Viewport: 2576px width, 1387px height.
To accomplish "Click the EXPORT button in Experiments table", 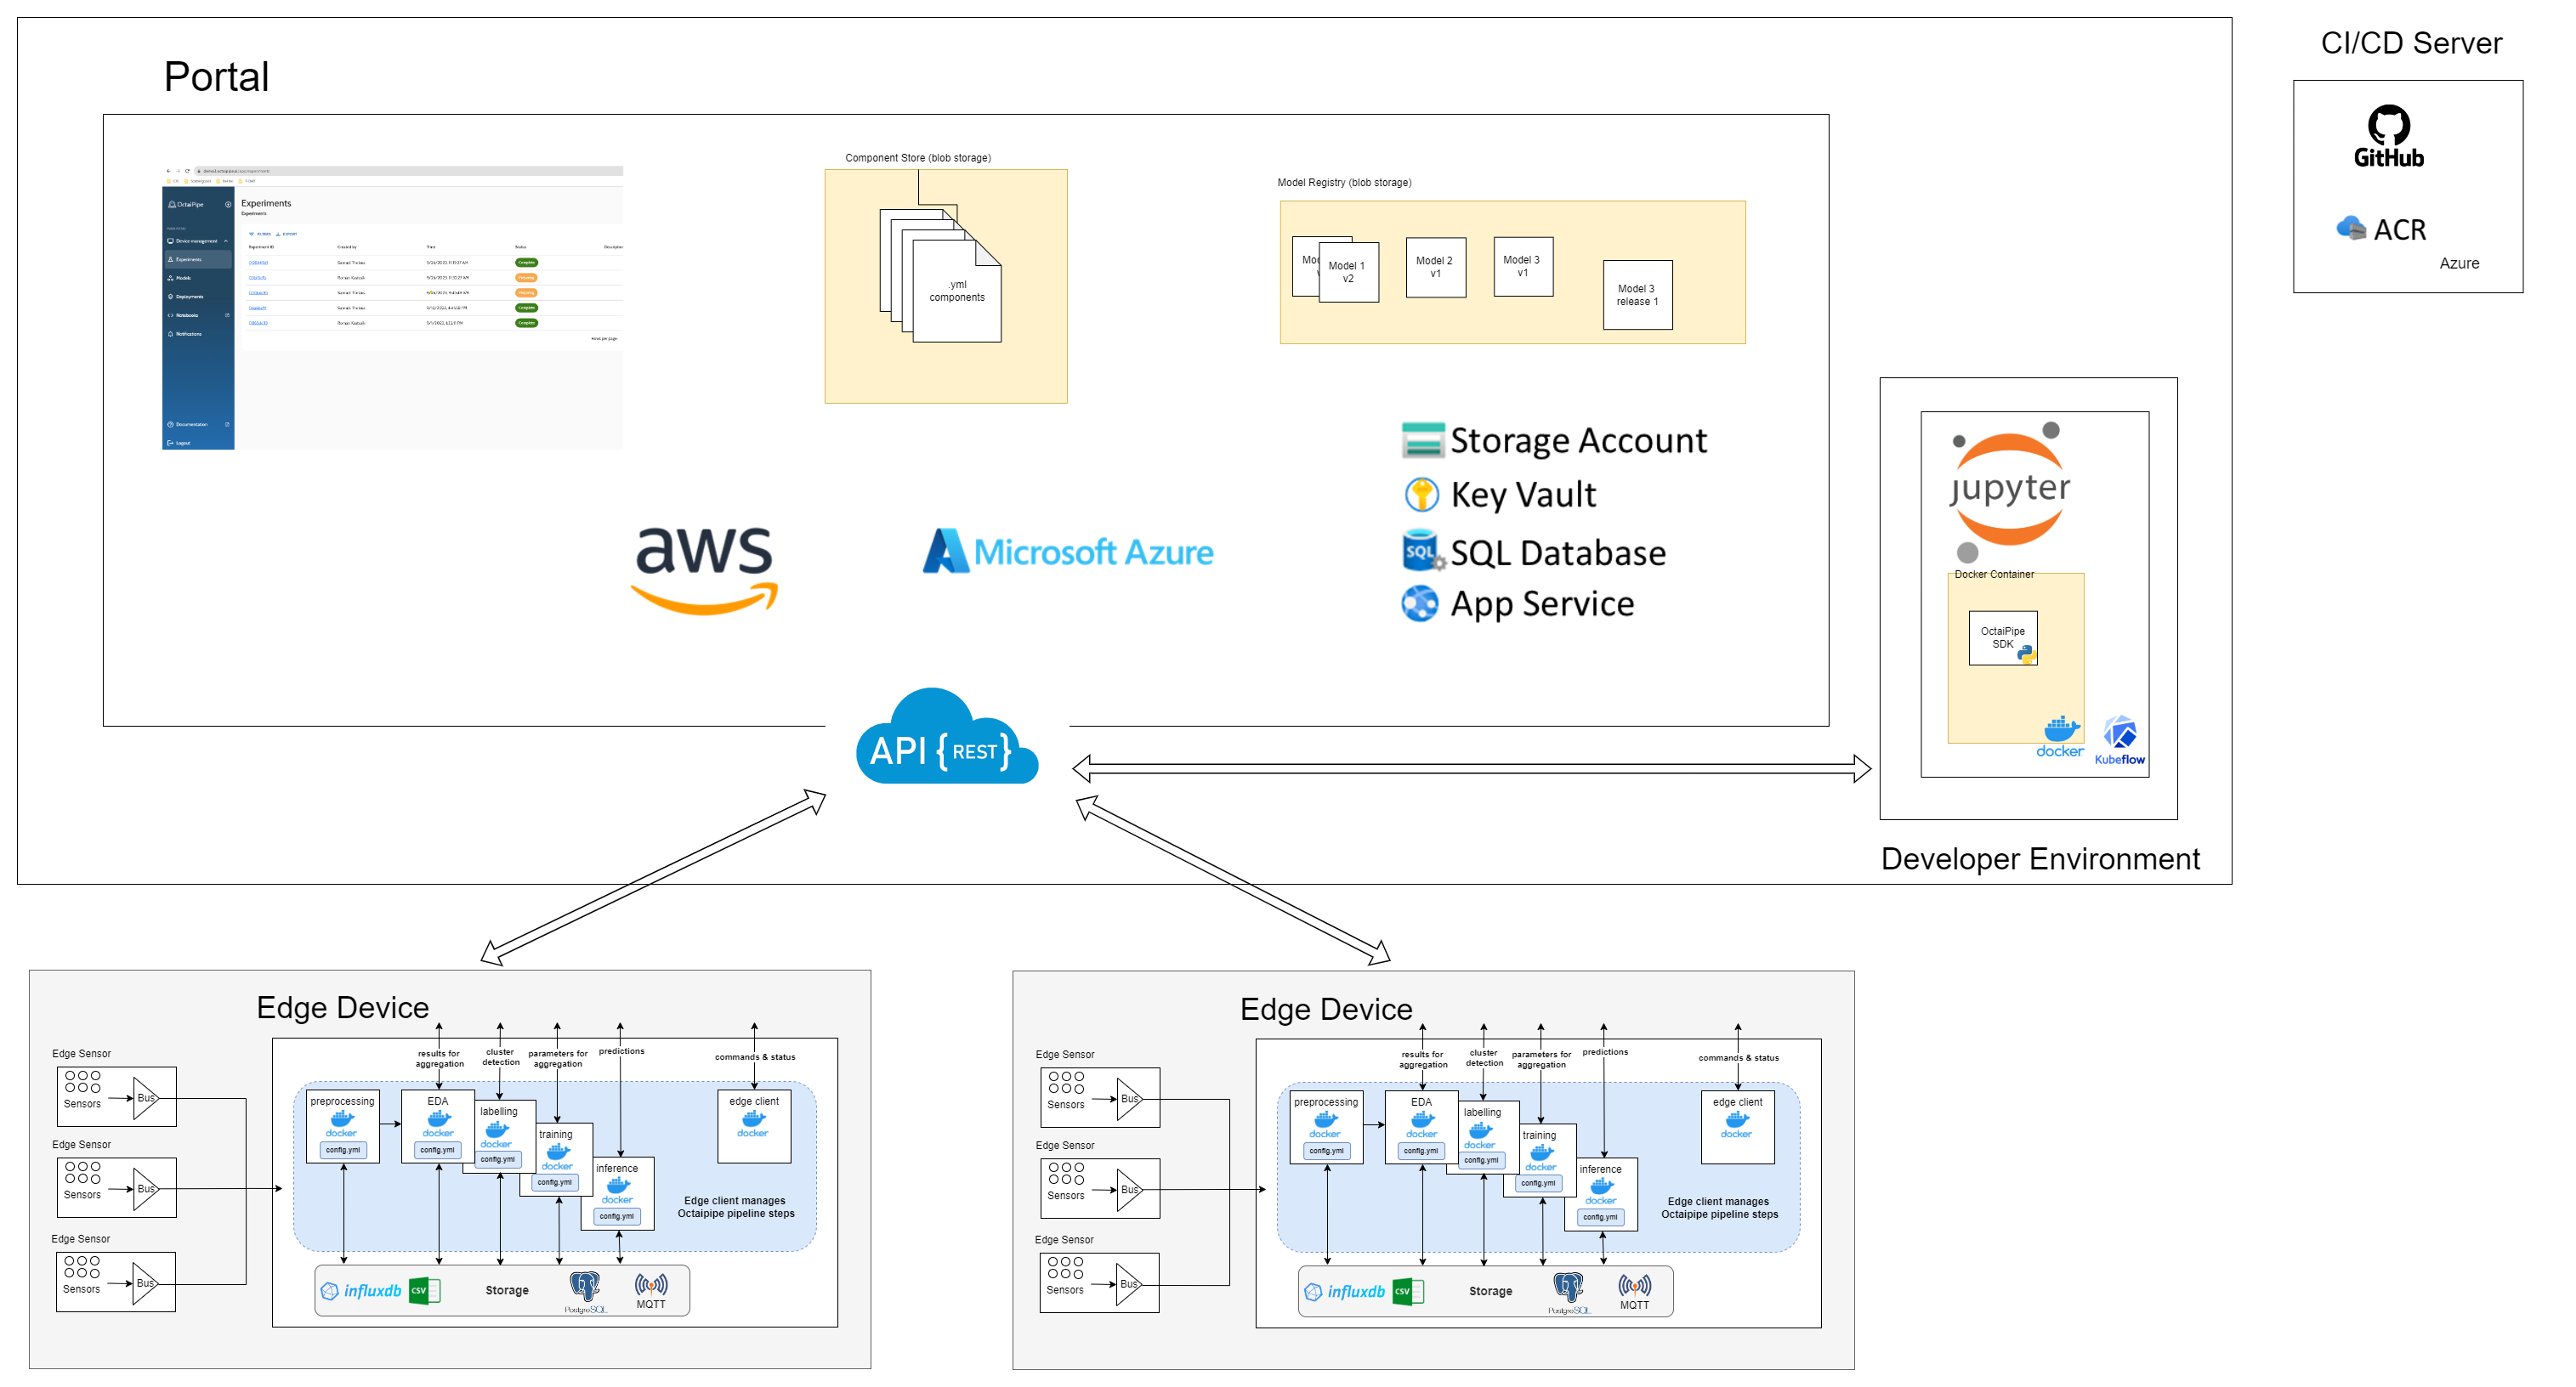I will (x=287, y=234).
